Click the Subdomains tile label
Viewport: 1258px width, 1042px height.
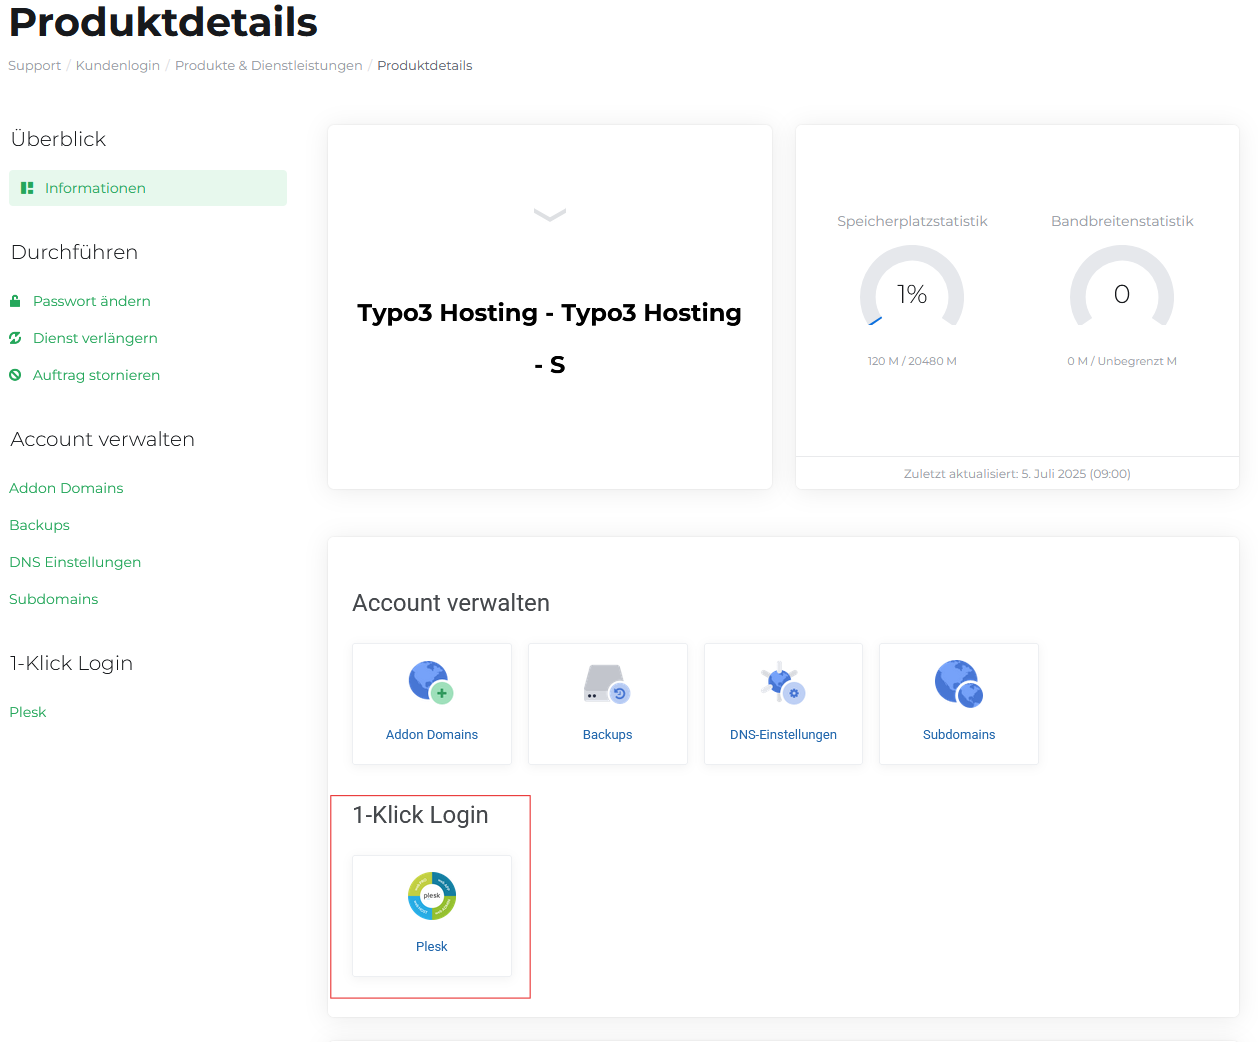coord(959,734)
